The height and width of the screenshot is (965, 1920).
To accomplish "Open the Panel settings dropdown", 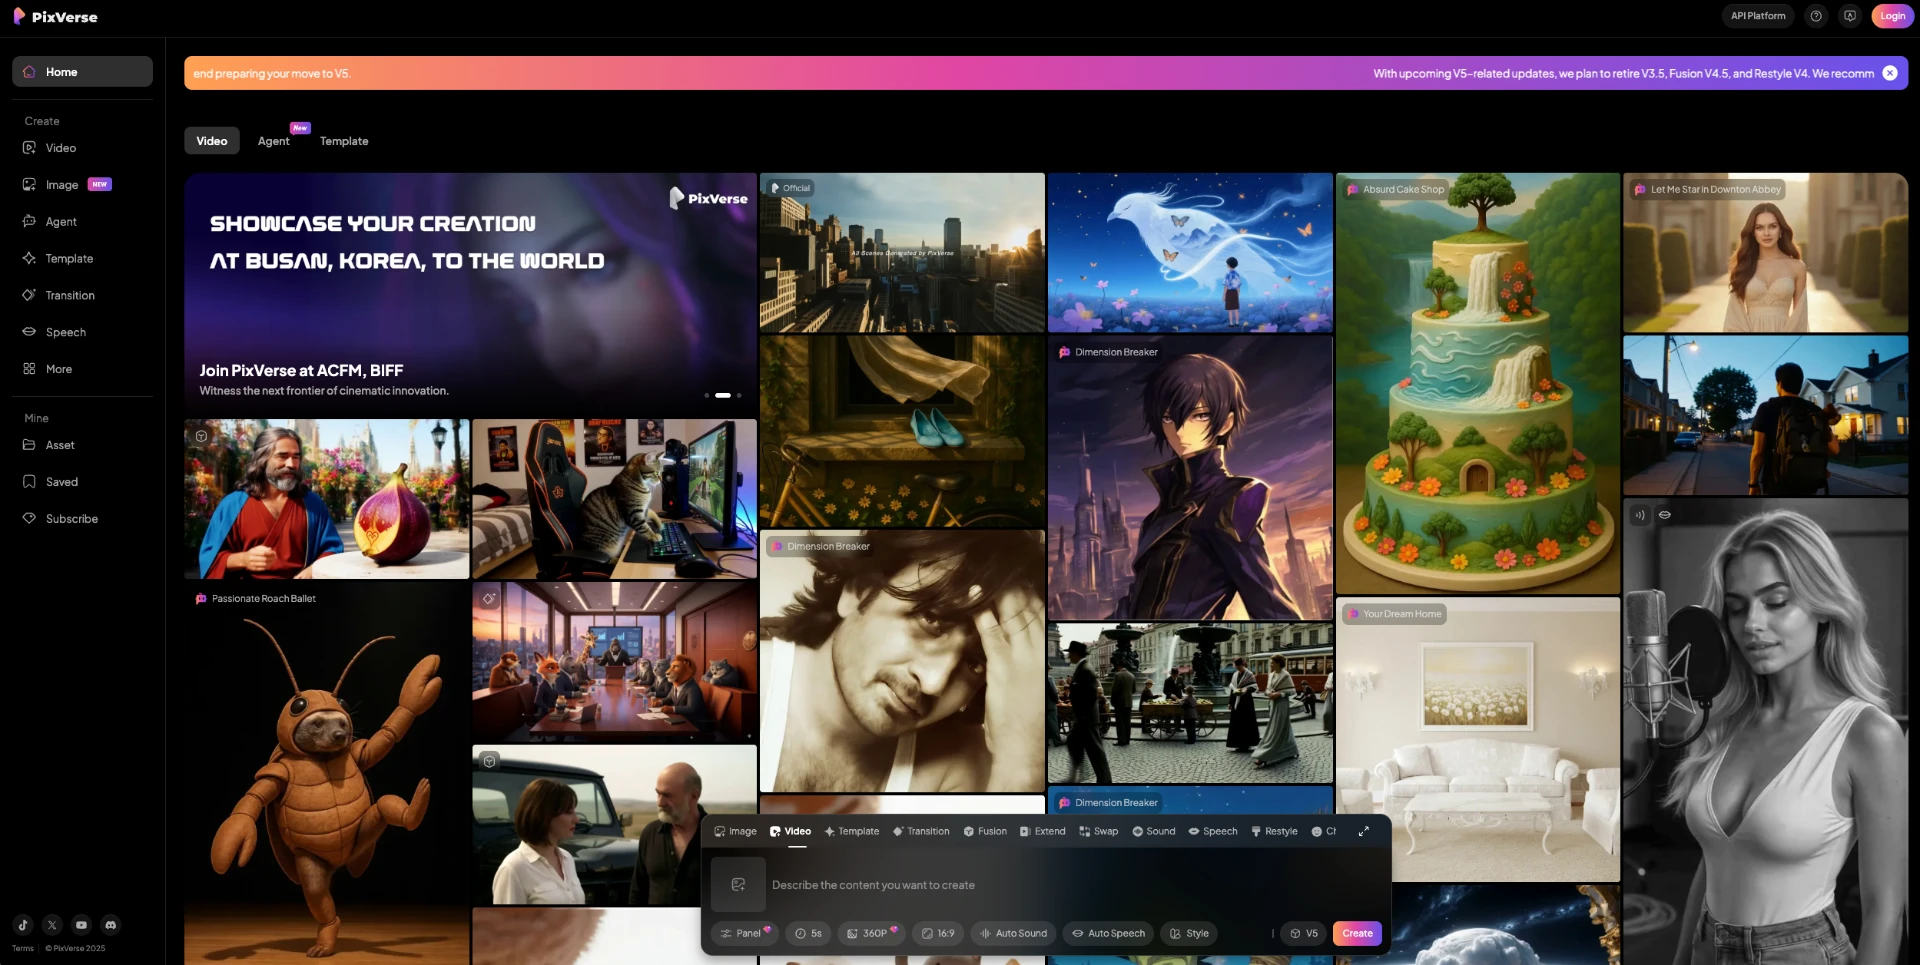I will coord(744,933).
